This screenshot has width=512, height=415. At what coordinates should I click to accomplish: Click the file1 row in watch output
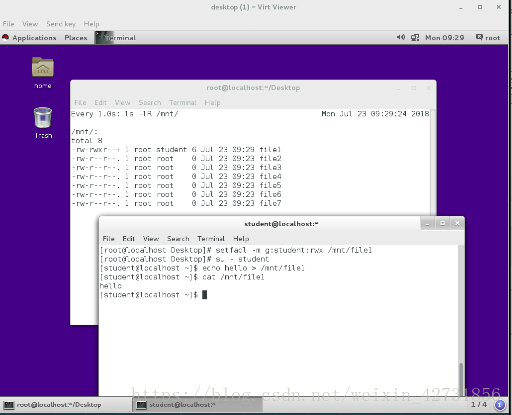[176, 149]
